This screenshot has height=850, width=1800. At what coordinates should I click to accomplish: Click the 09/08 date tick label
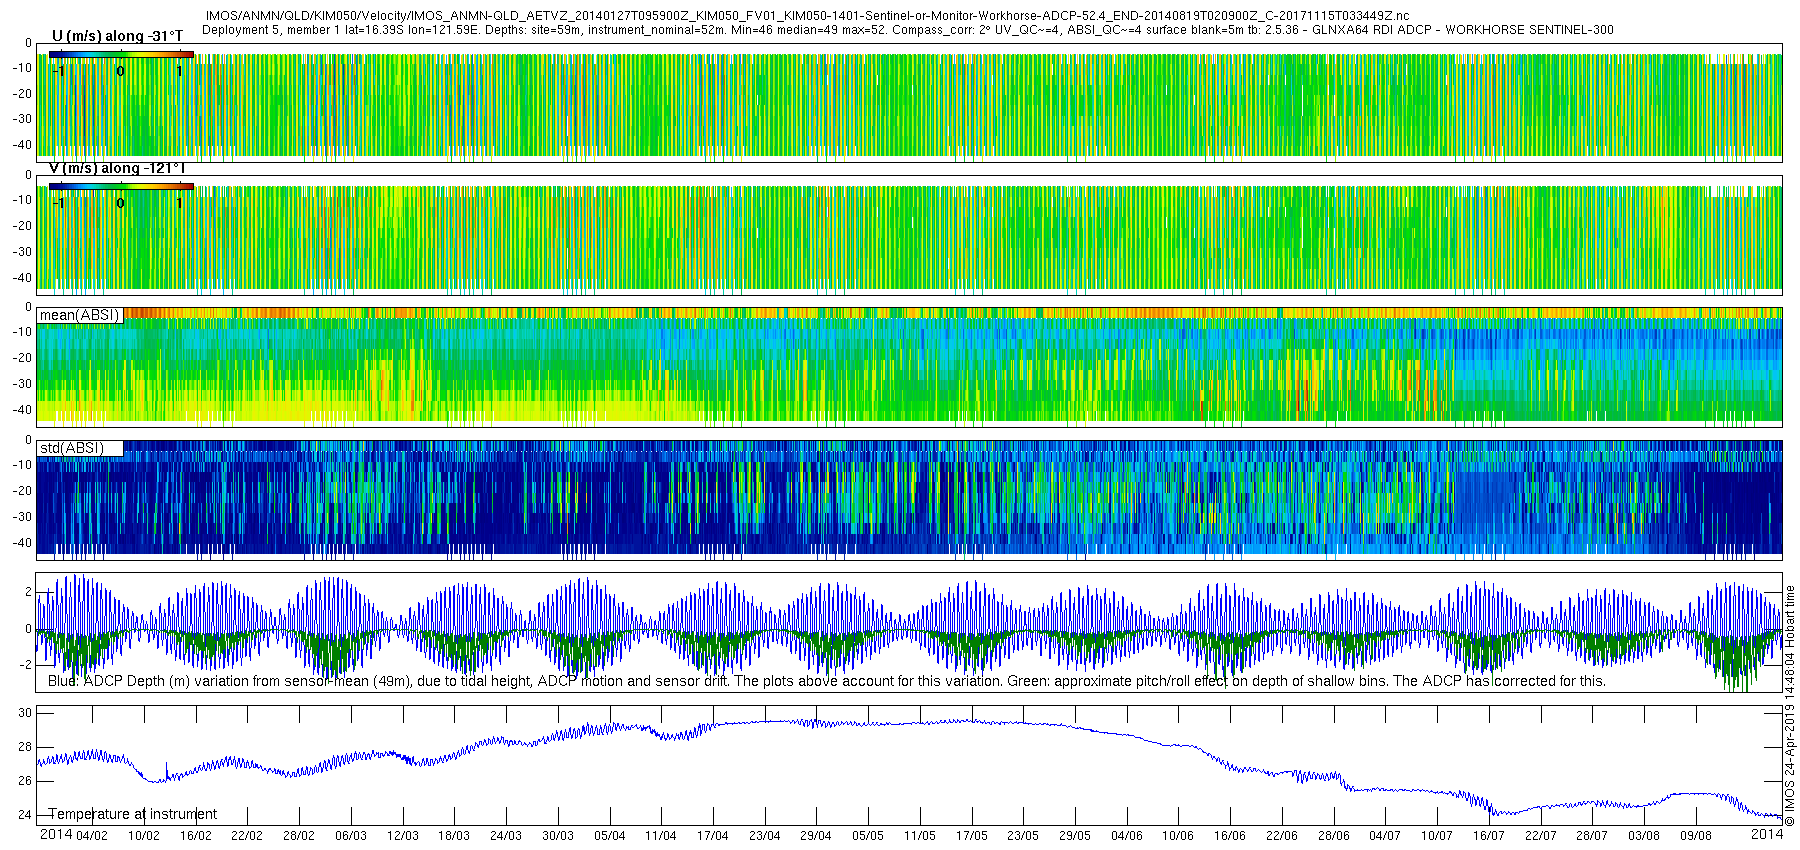[1695, 836]
